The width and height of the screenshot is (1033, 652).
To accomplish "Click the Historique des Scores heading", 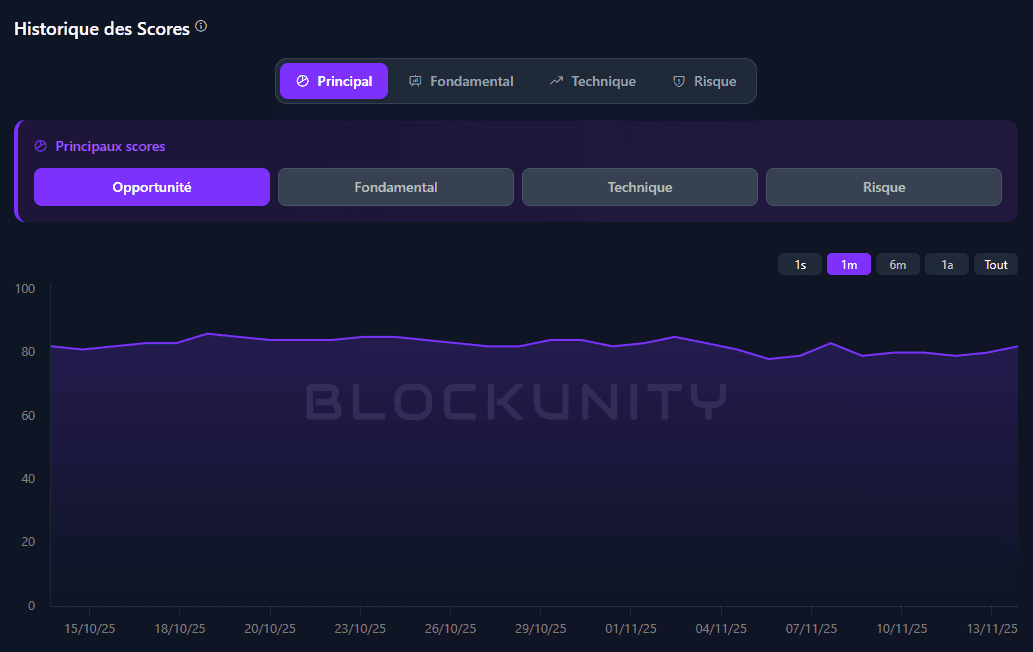I will click(102, 29).
